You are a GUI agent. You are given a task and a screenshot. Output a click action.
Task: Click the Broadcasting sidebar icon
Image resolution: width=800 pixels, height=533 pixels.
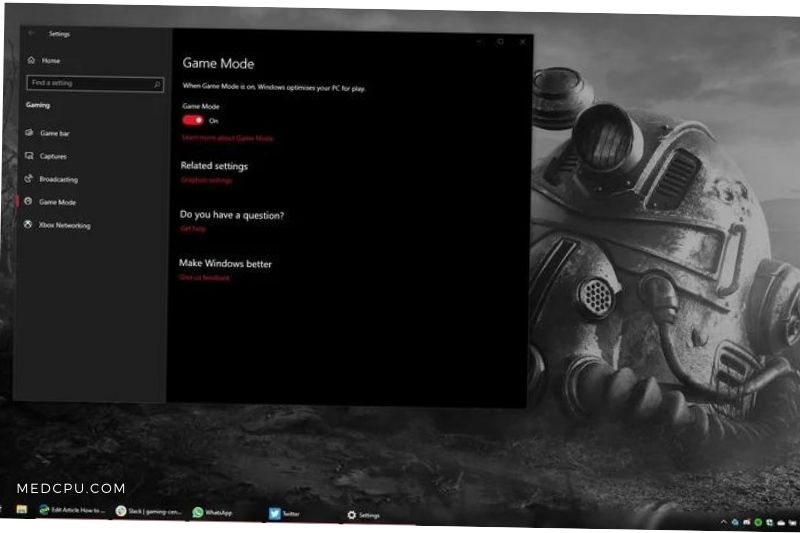[x=29, y=179]
